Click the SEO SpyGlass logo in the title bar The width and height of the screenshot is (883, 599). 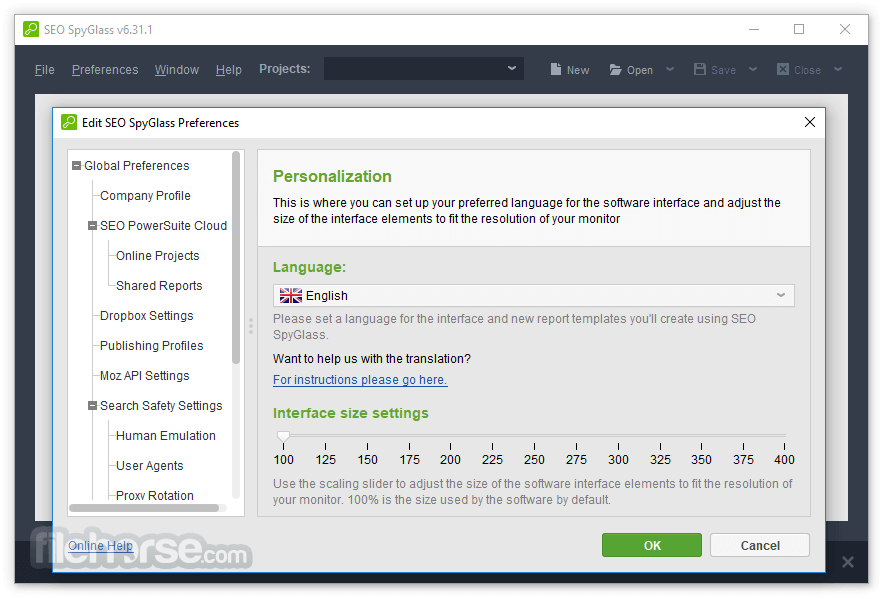[x=31, y=29]
